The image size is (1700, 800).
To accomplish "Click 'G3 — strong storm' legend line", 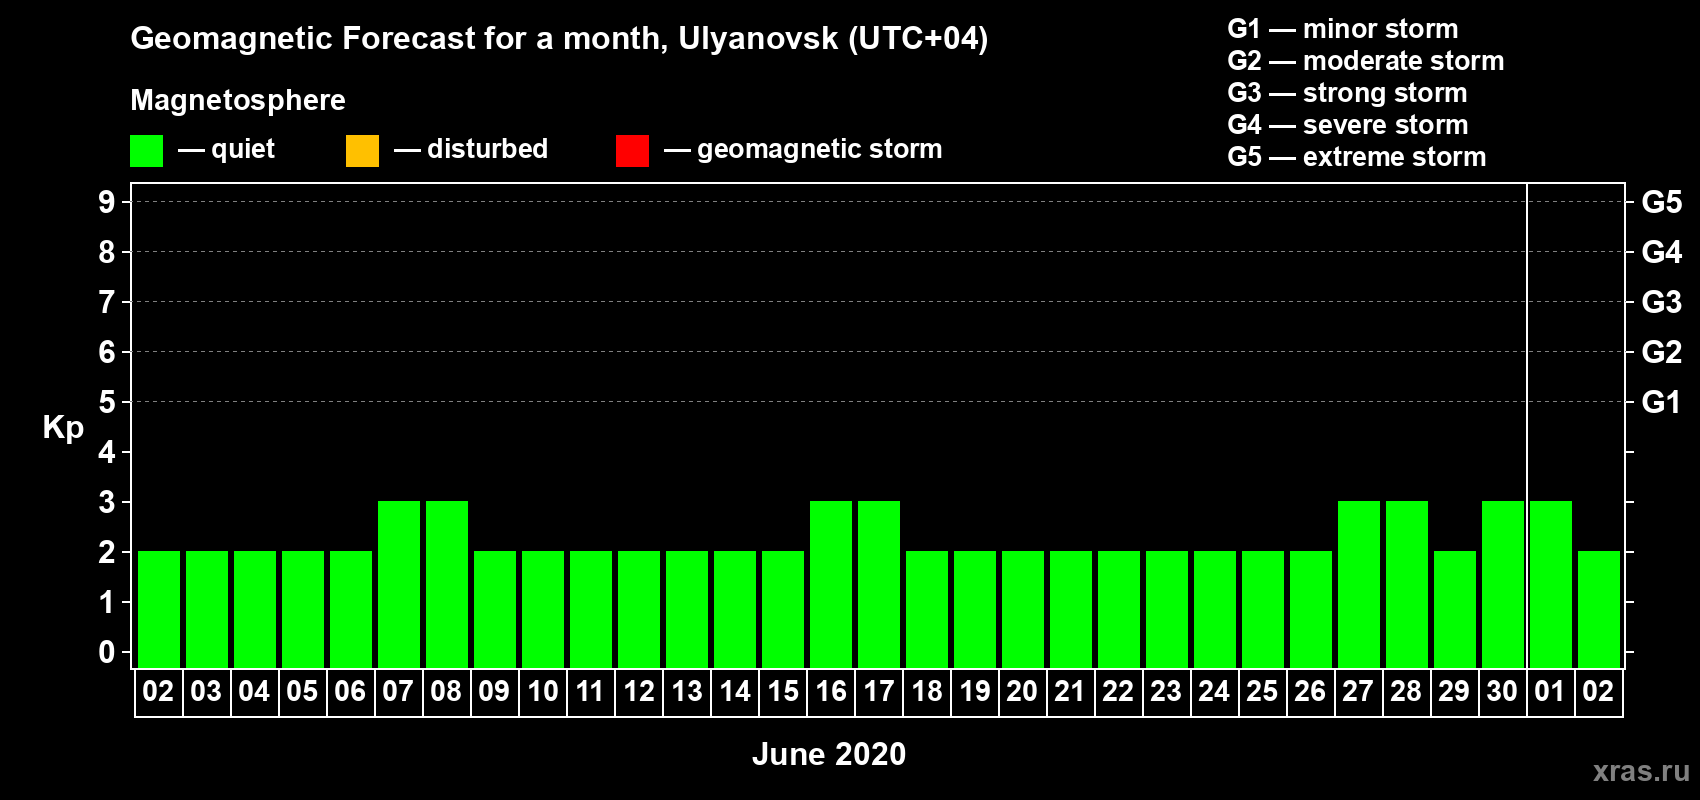I will point(1348,93).
